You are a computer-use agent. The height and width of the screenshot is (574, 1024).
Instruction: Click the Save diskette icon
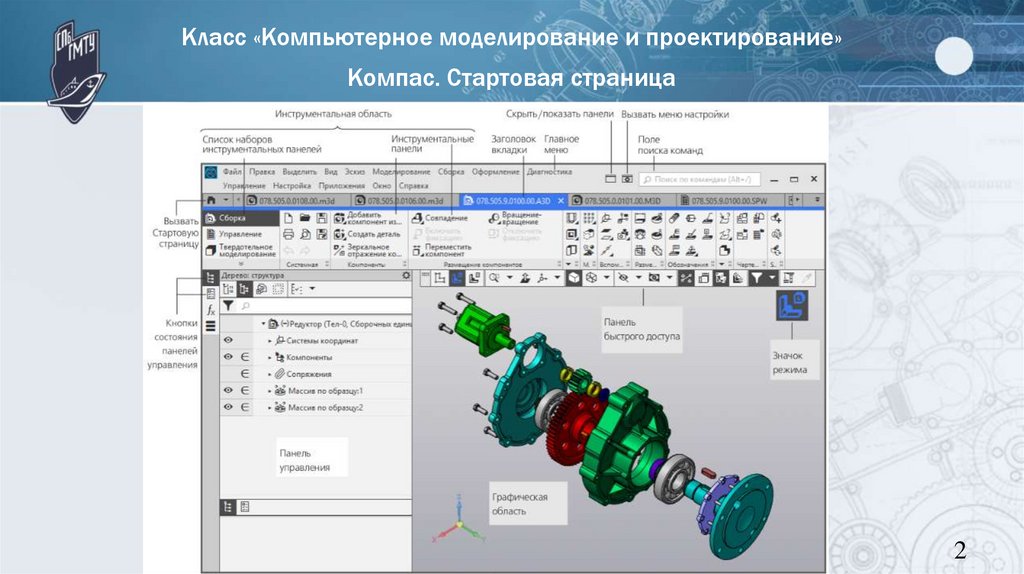point(321,218)
